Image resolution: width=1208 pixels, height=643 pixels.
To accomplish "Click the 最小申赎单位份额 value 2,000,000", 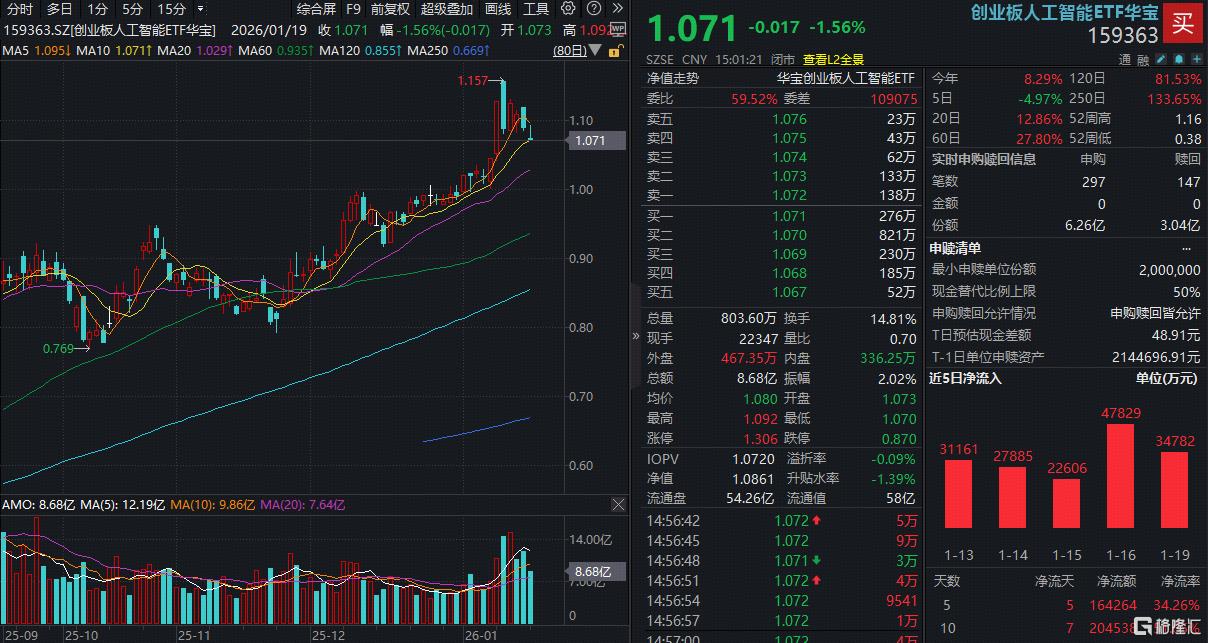I will [1168, 270].
